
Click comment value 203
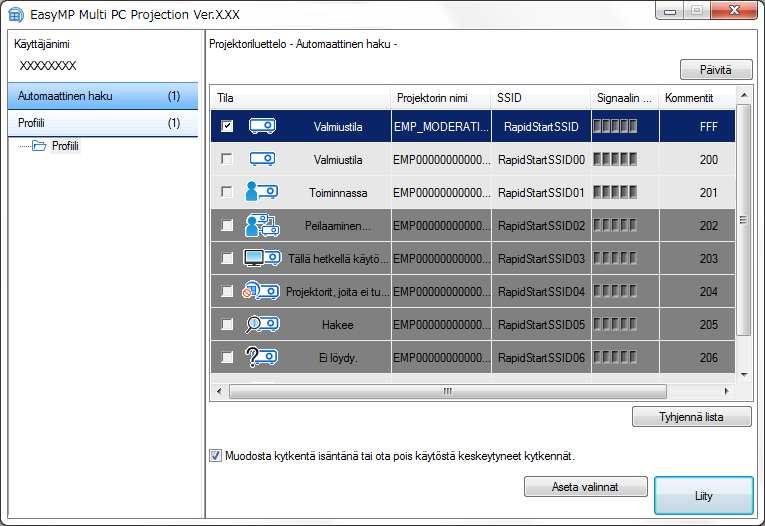(x=708, y=258)
